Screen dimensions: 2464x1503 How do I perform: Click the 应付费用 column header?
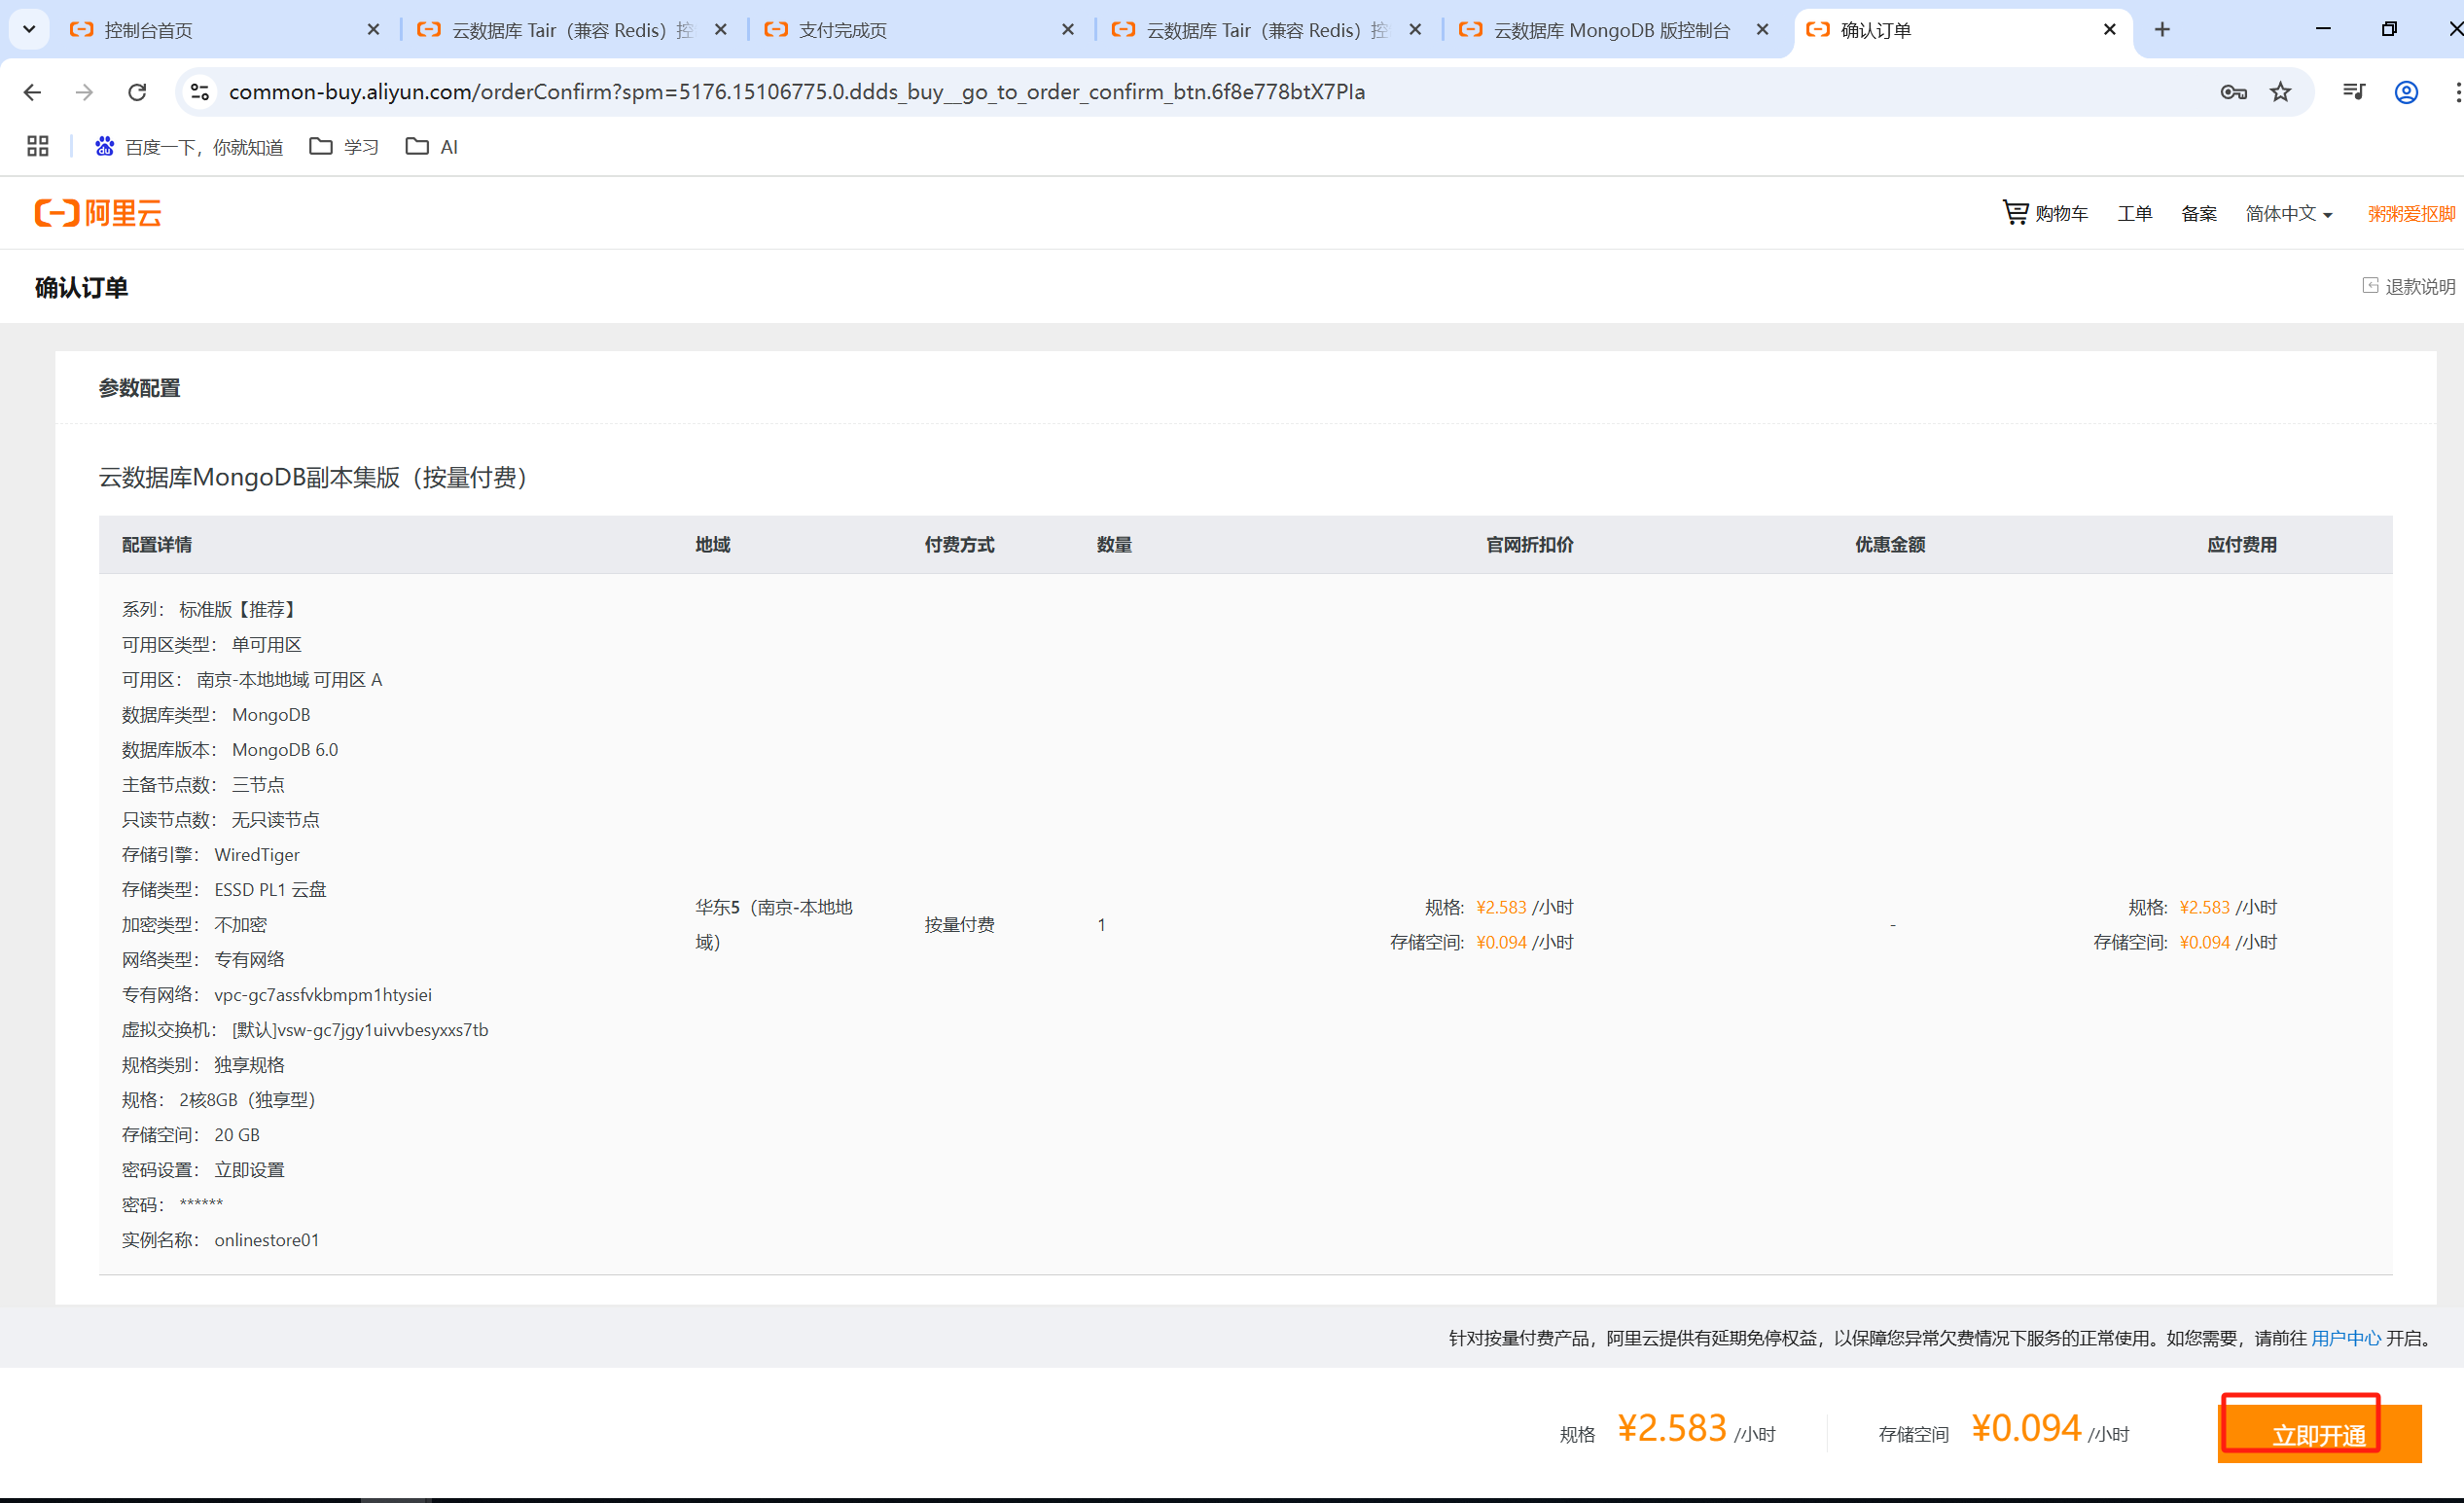click(2241, 545)
